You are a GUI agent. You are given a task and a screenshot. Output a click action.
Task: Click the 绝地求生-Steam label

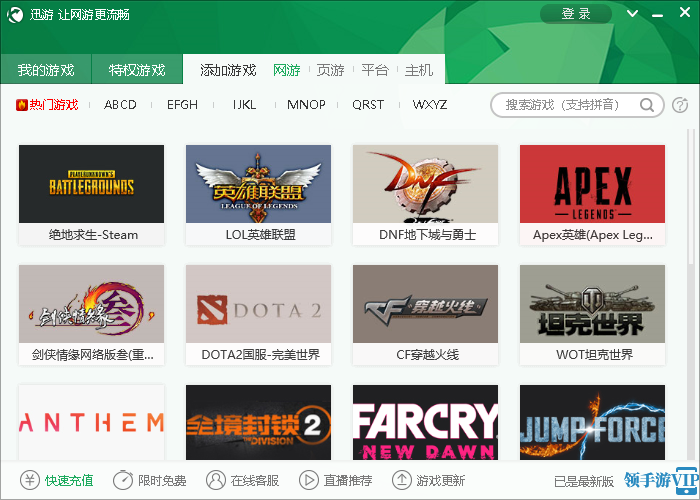point(93,235)
